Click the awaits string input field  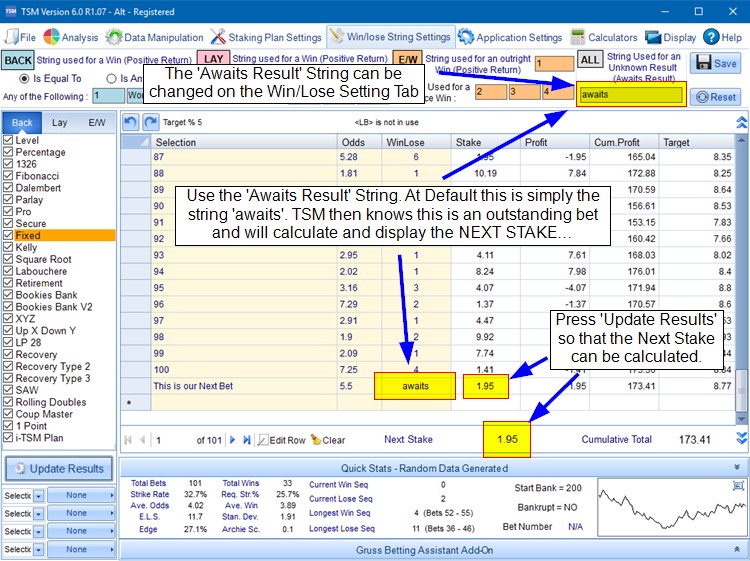click(630, 95)
